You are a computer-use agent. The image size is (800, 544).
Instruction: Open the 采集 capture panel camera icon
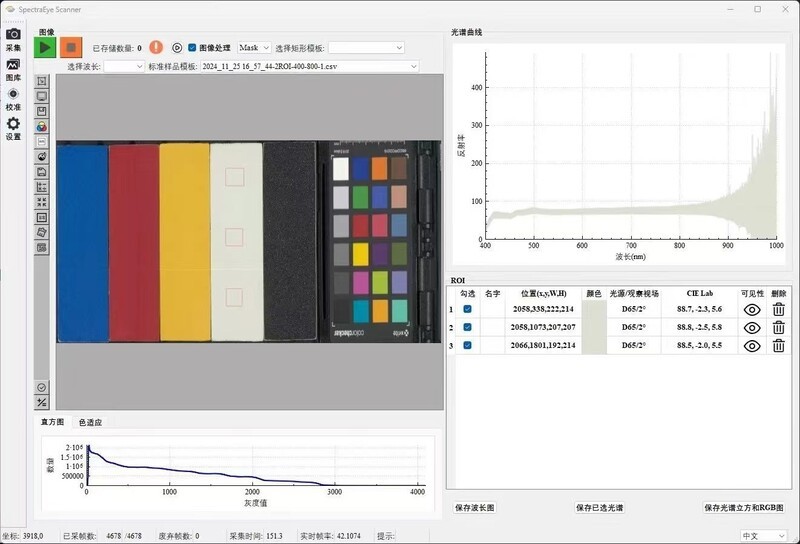point(13,34)
